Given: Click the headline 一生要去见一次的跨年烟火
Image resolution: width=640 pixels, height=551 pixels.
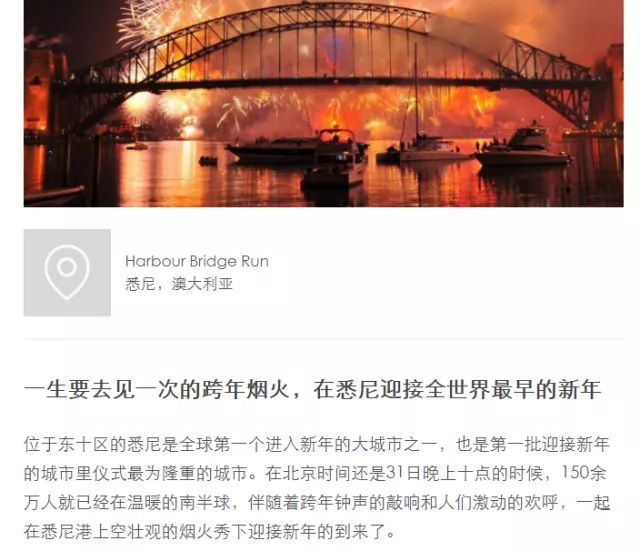Looking at the screenshot, I should [157, 390].
